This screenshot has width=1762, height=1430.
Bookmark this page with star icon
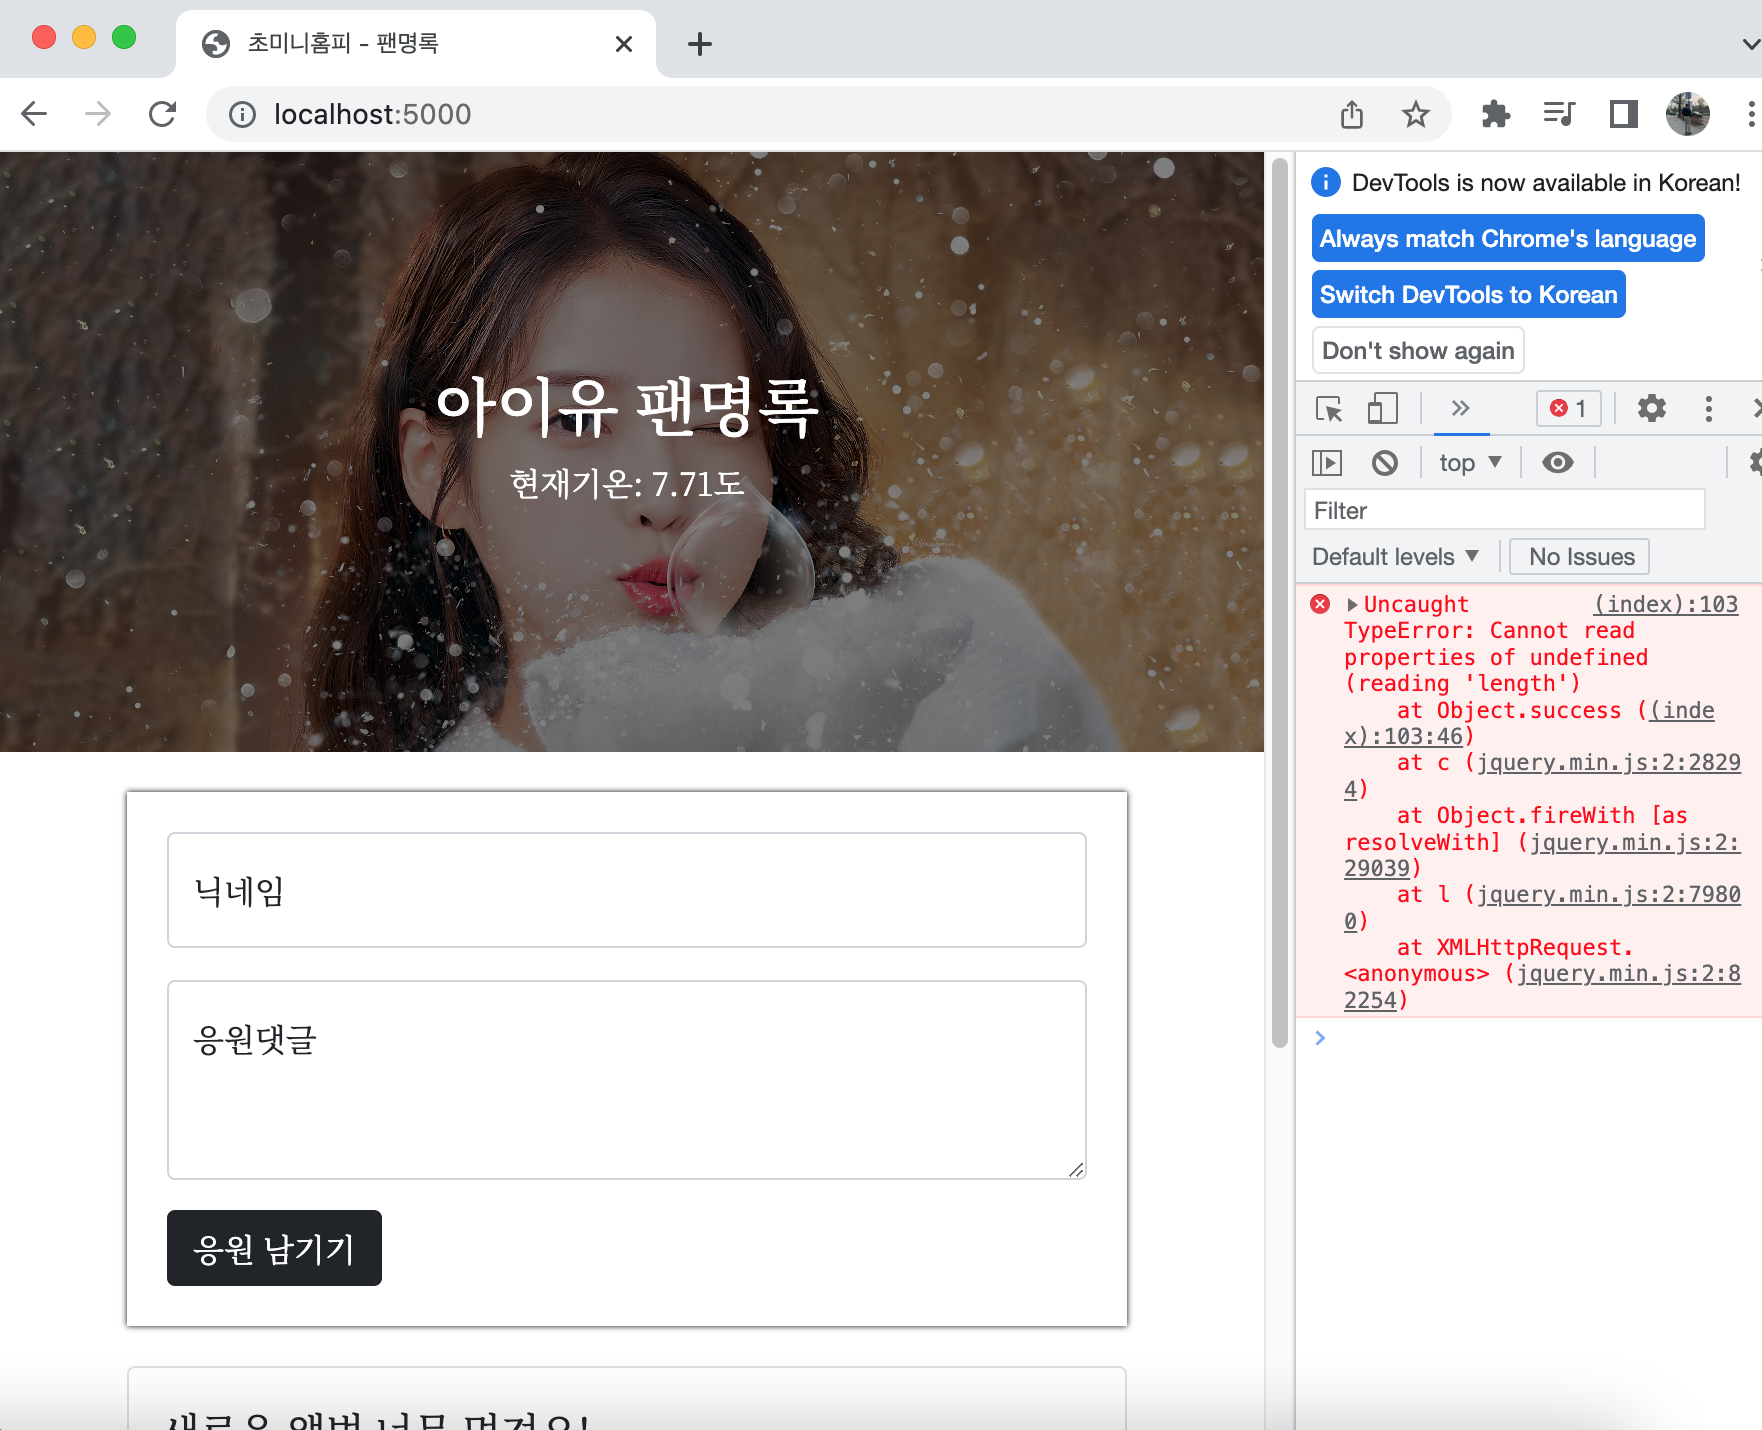(x=1415, y=114)
